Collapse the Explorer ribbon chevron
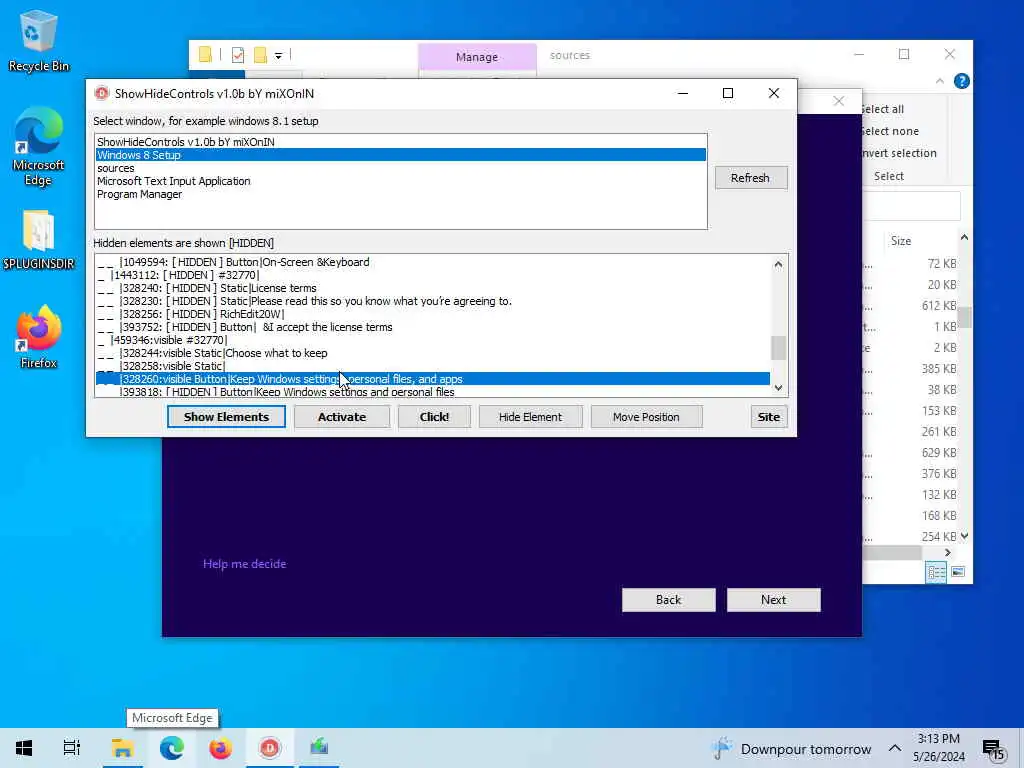 click(x=940, y=81)
